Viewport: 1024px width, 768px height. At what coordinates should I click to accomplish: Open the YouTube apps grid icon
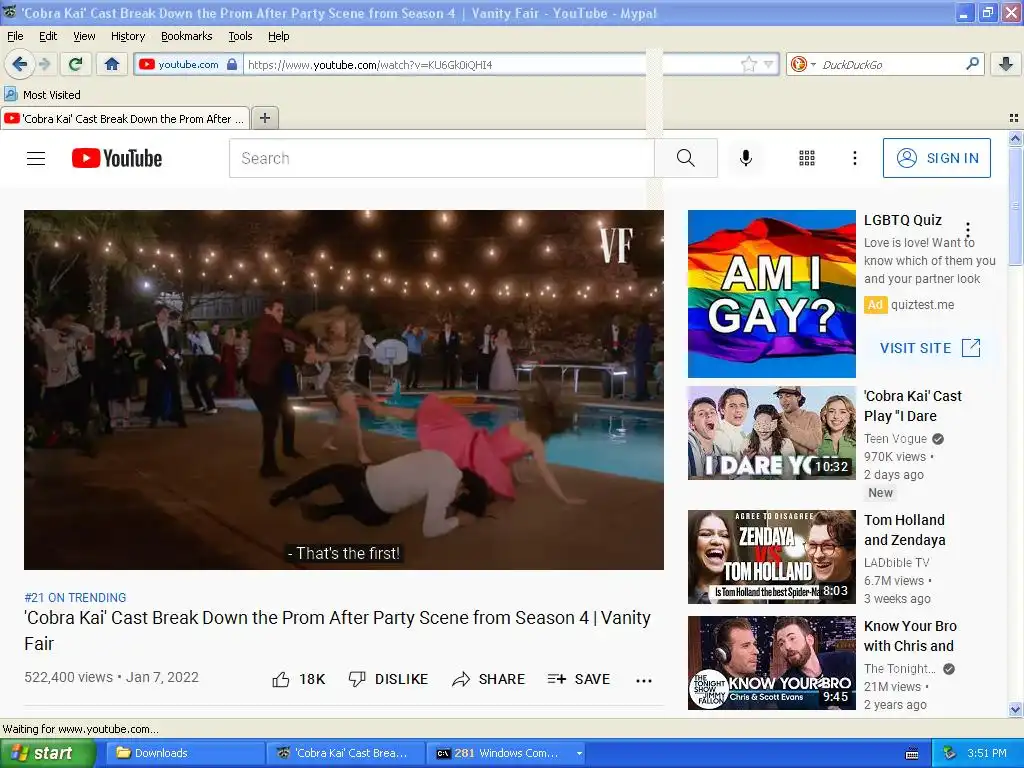(x=807, y=158)
